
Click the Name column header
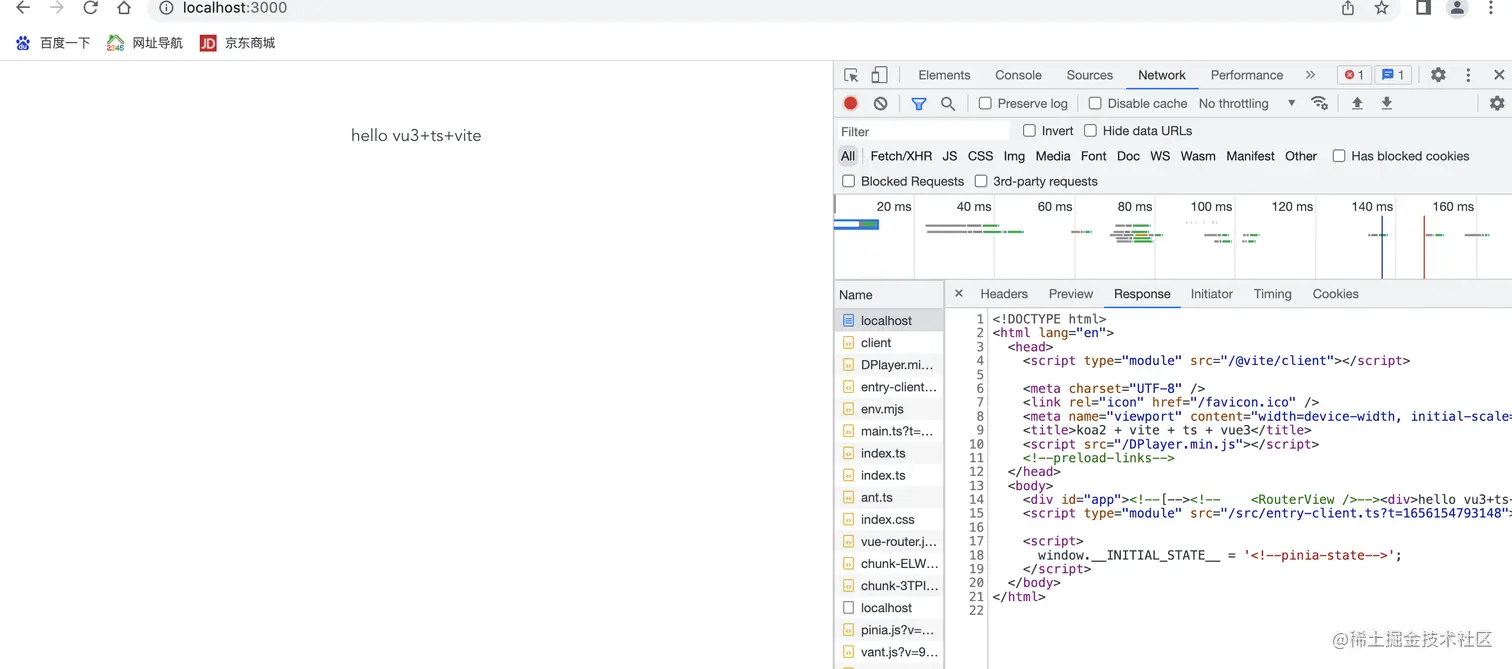pyautogui.click(x=889, y=295)
